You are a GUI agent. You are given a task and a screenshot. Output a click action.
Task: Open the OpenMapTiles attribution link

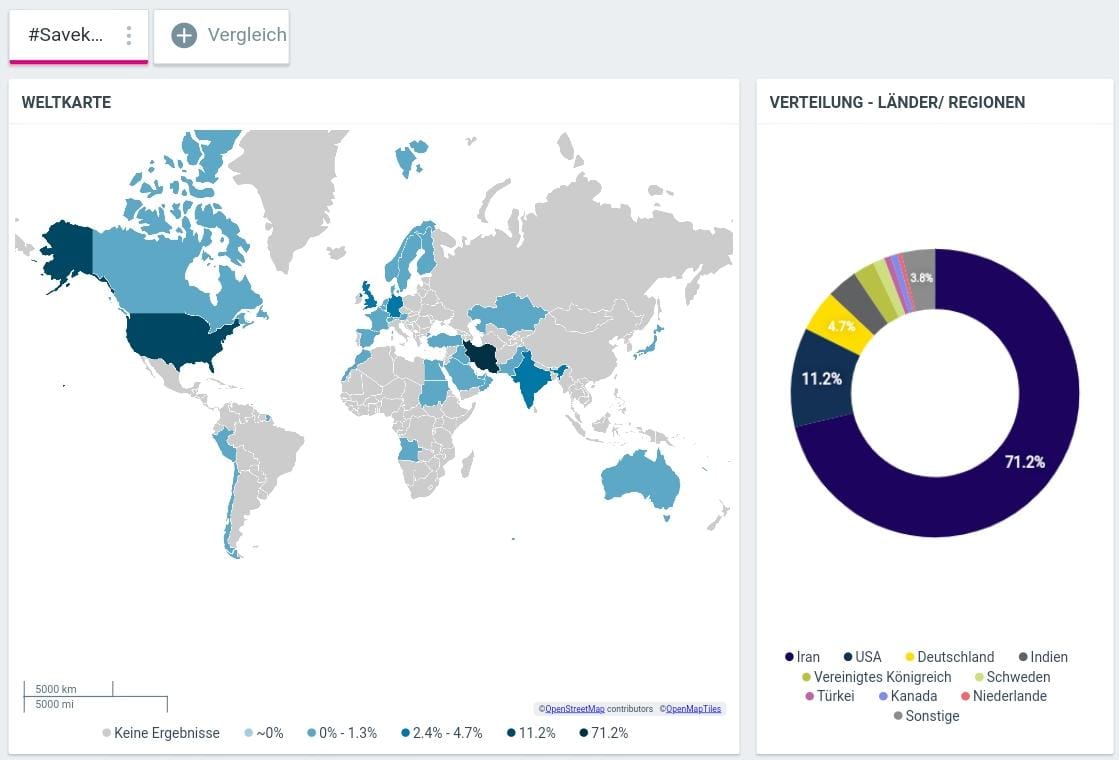[x=694, y=709]
